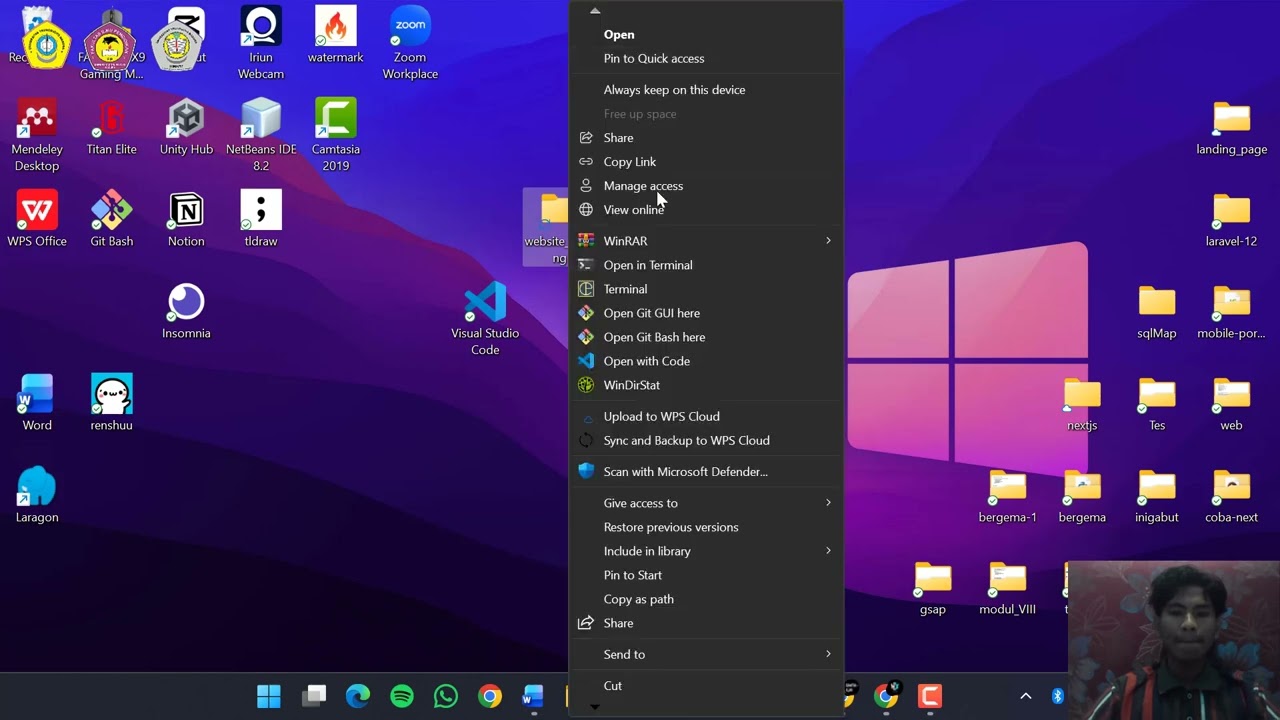Click the context menu's scroll-up arrow

click(x=595, y=11)
